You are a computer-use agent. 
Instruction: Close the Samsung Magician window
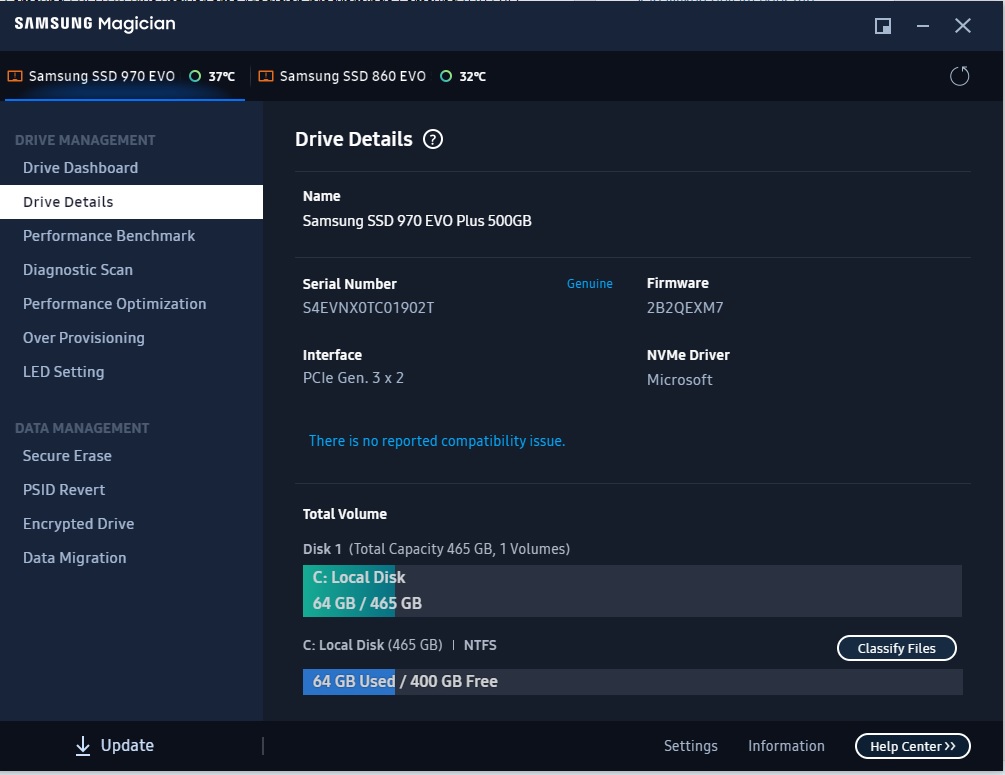coord(963,26)
